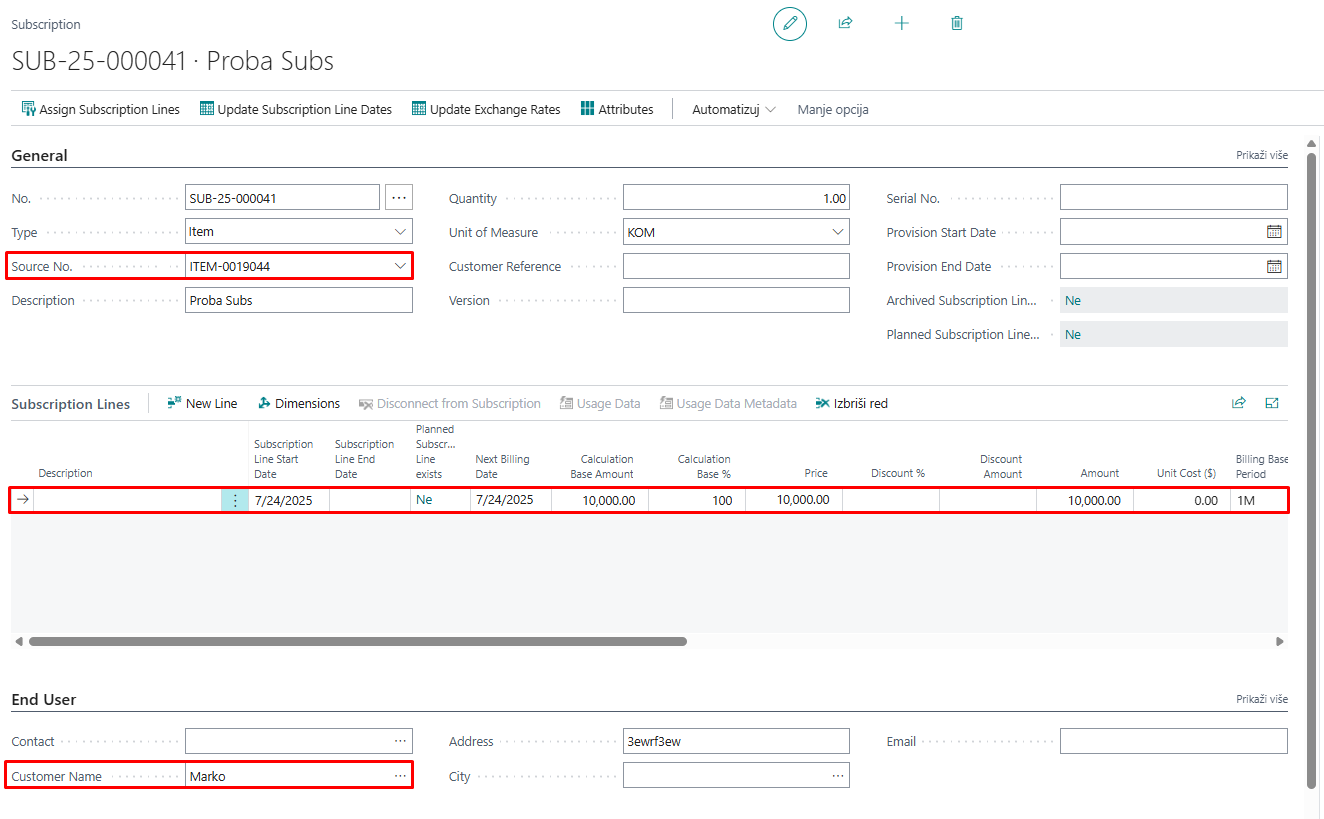
Task: Click the trash delete icon
Action: (x=957, y=23)
